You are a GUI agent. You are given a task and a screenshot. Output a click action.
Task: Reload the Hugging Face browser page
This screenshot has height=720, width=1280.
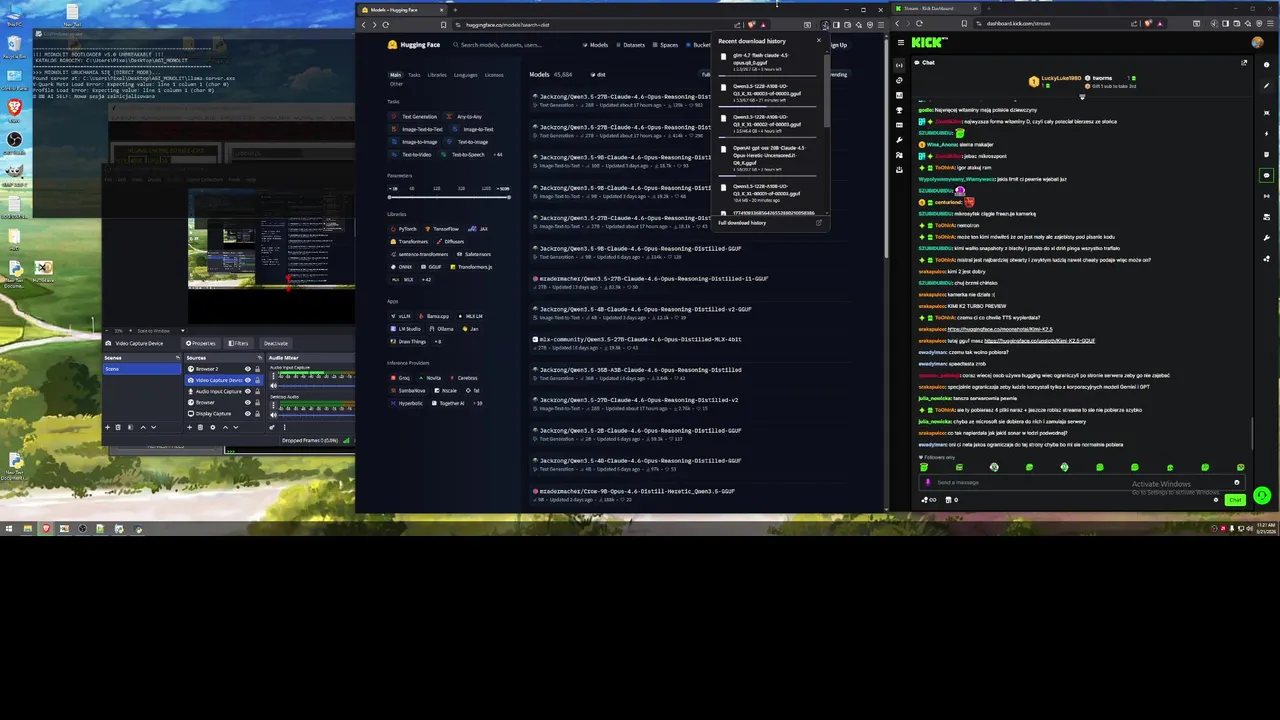click(x=385, y=25)
